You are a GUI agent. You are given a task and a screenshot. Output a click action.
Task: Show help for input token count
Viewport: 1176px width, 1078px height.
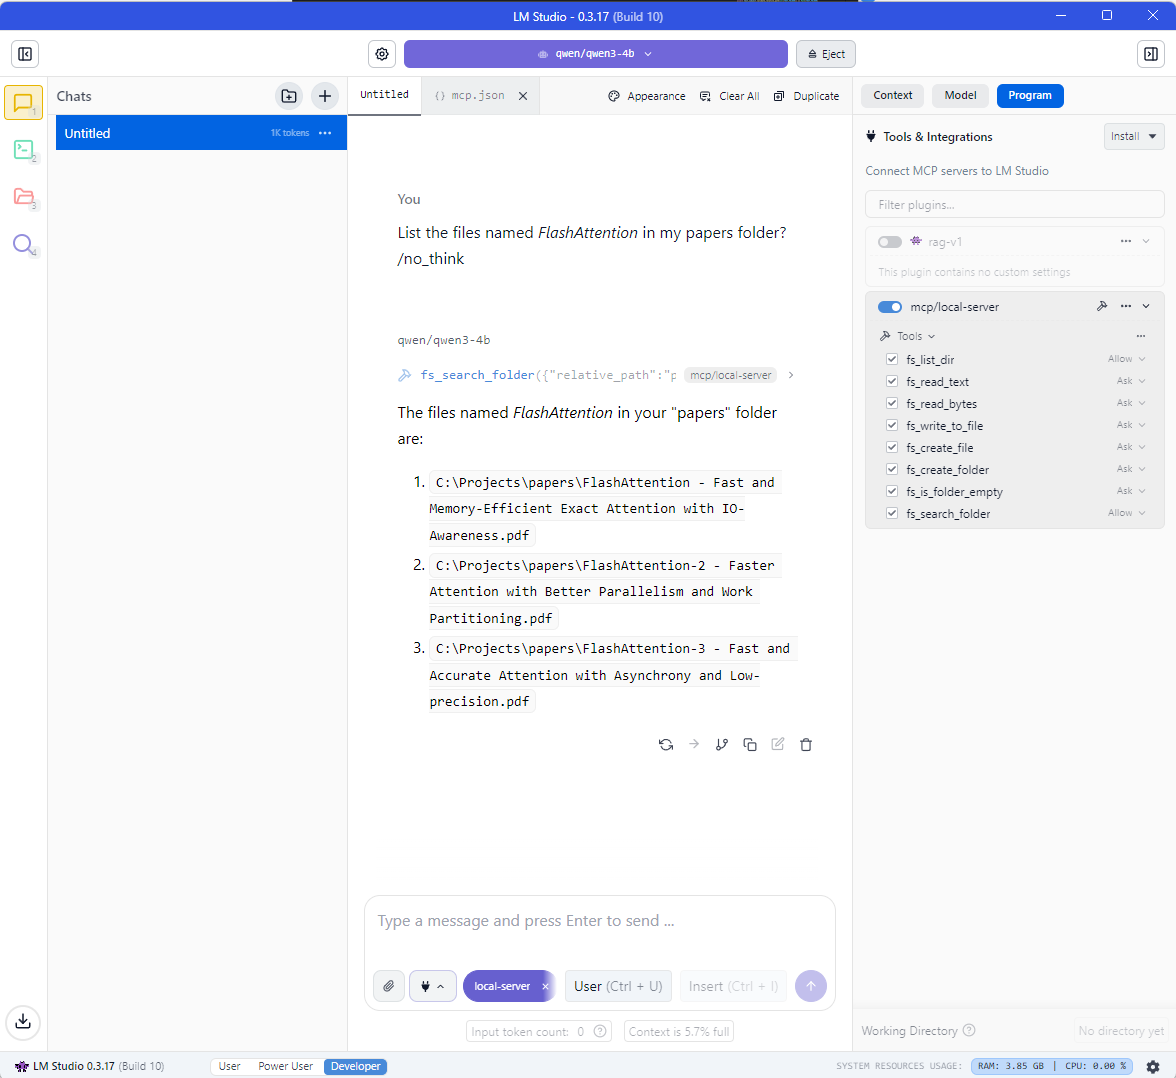click(600, 1031)
